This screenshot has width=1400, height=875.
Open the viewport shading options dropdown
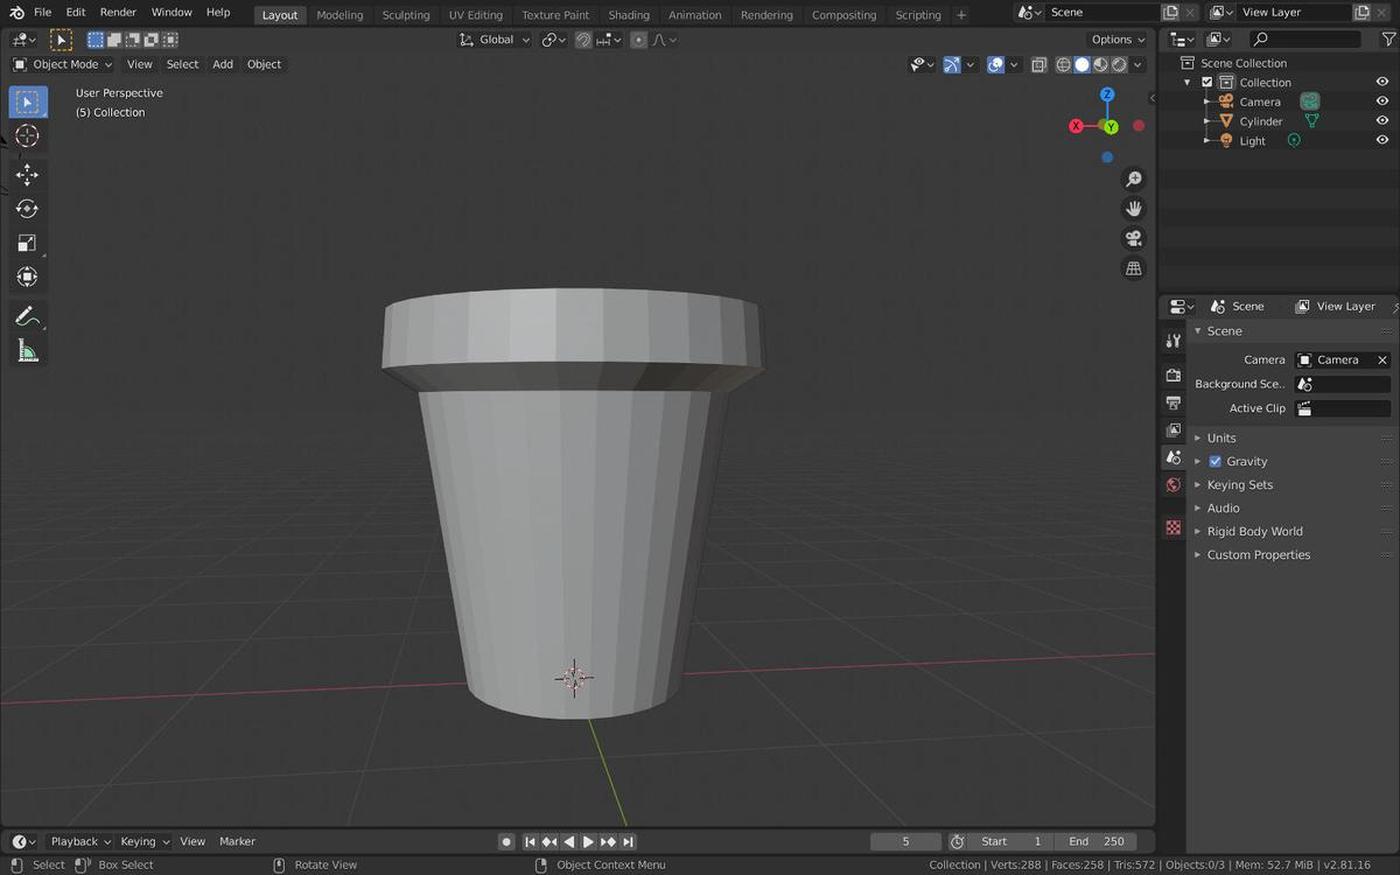pyautogui.click(x=1138, y=64)
